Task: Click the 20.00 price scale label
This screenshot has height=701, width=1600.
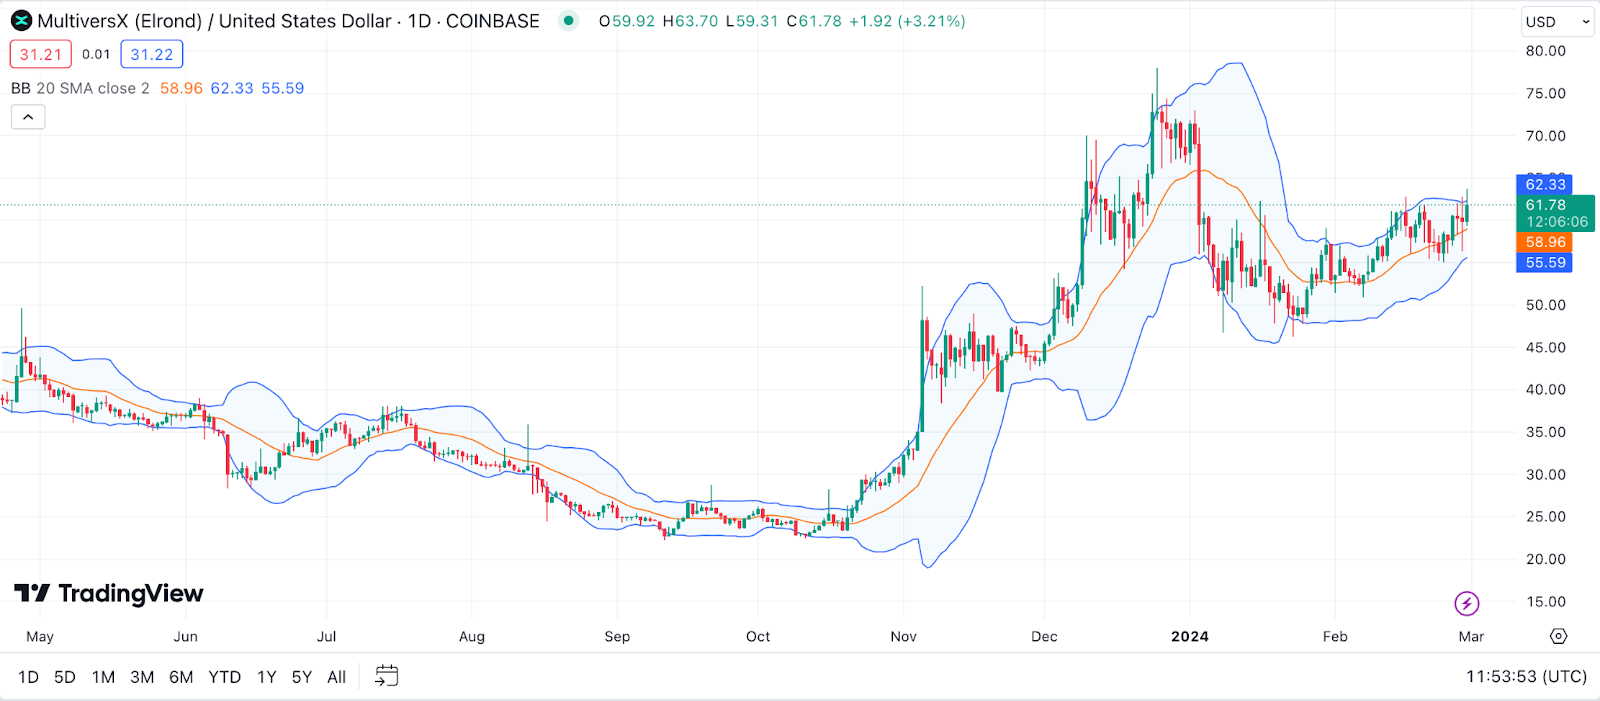Action: [1546, 560]
